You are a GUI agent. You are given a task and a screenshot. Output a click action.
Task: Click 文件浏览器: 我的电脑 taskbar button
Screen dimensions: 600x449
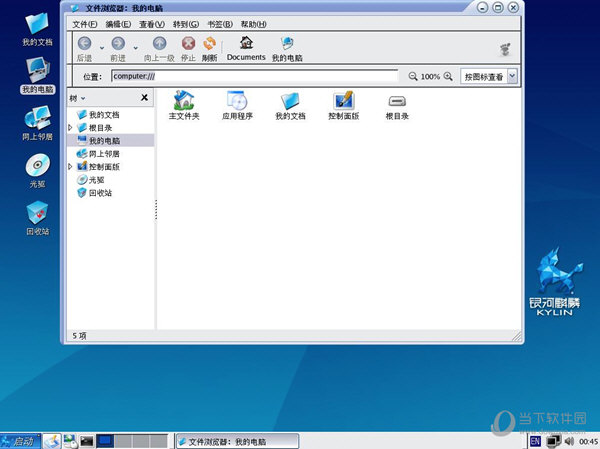pos(237,441)
